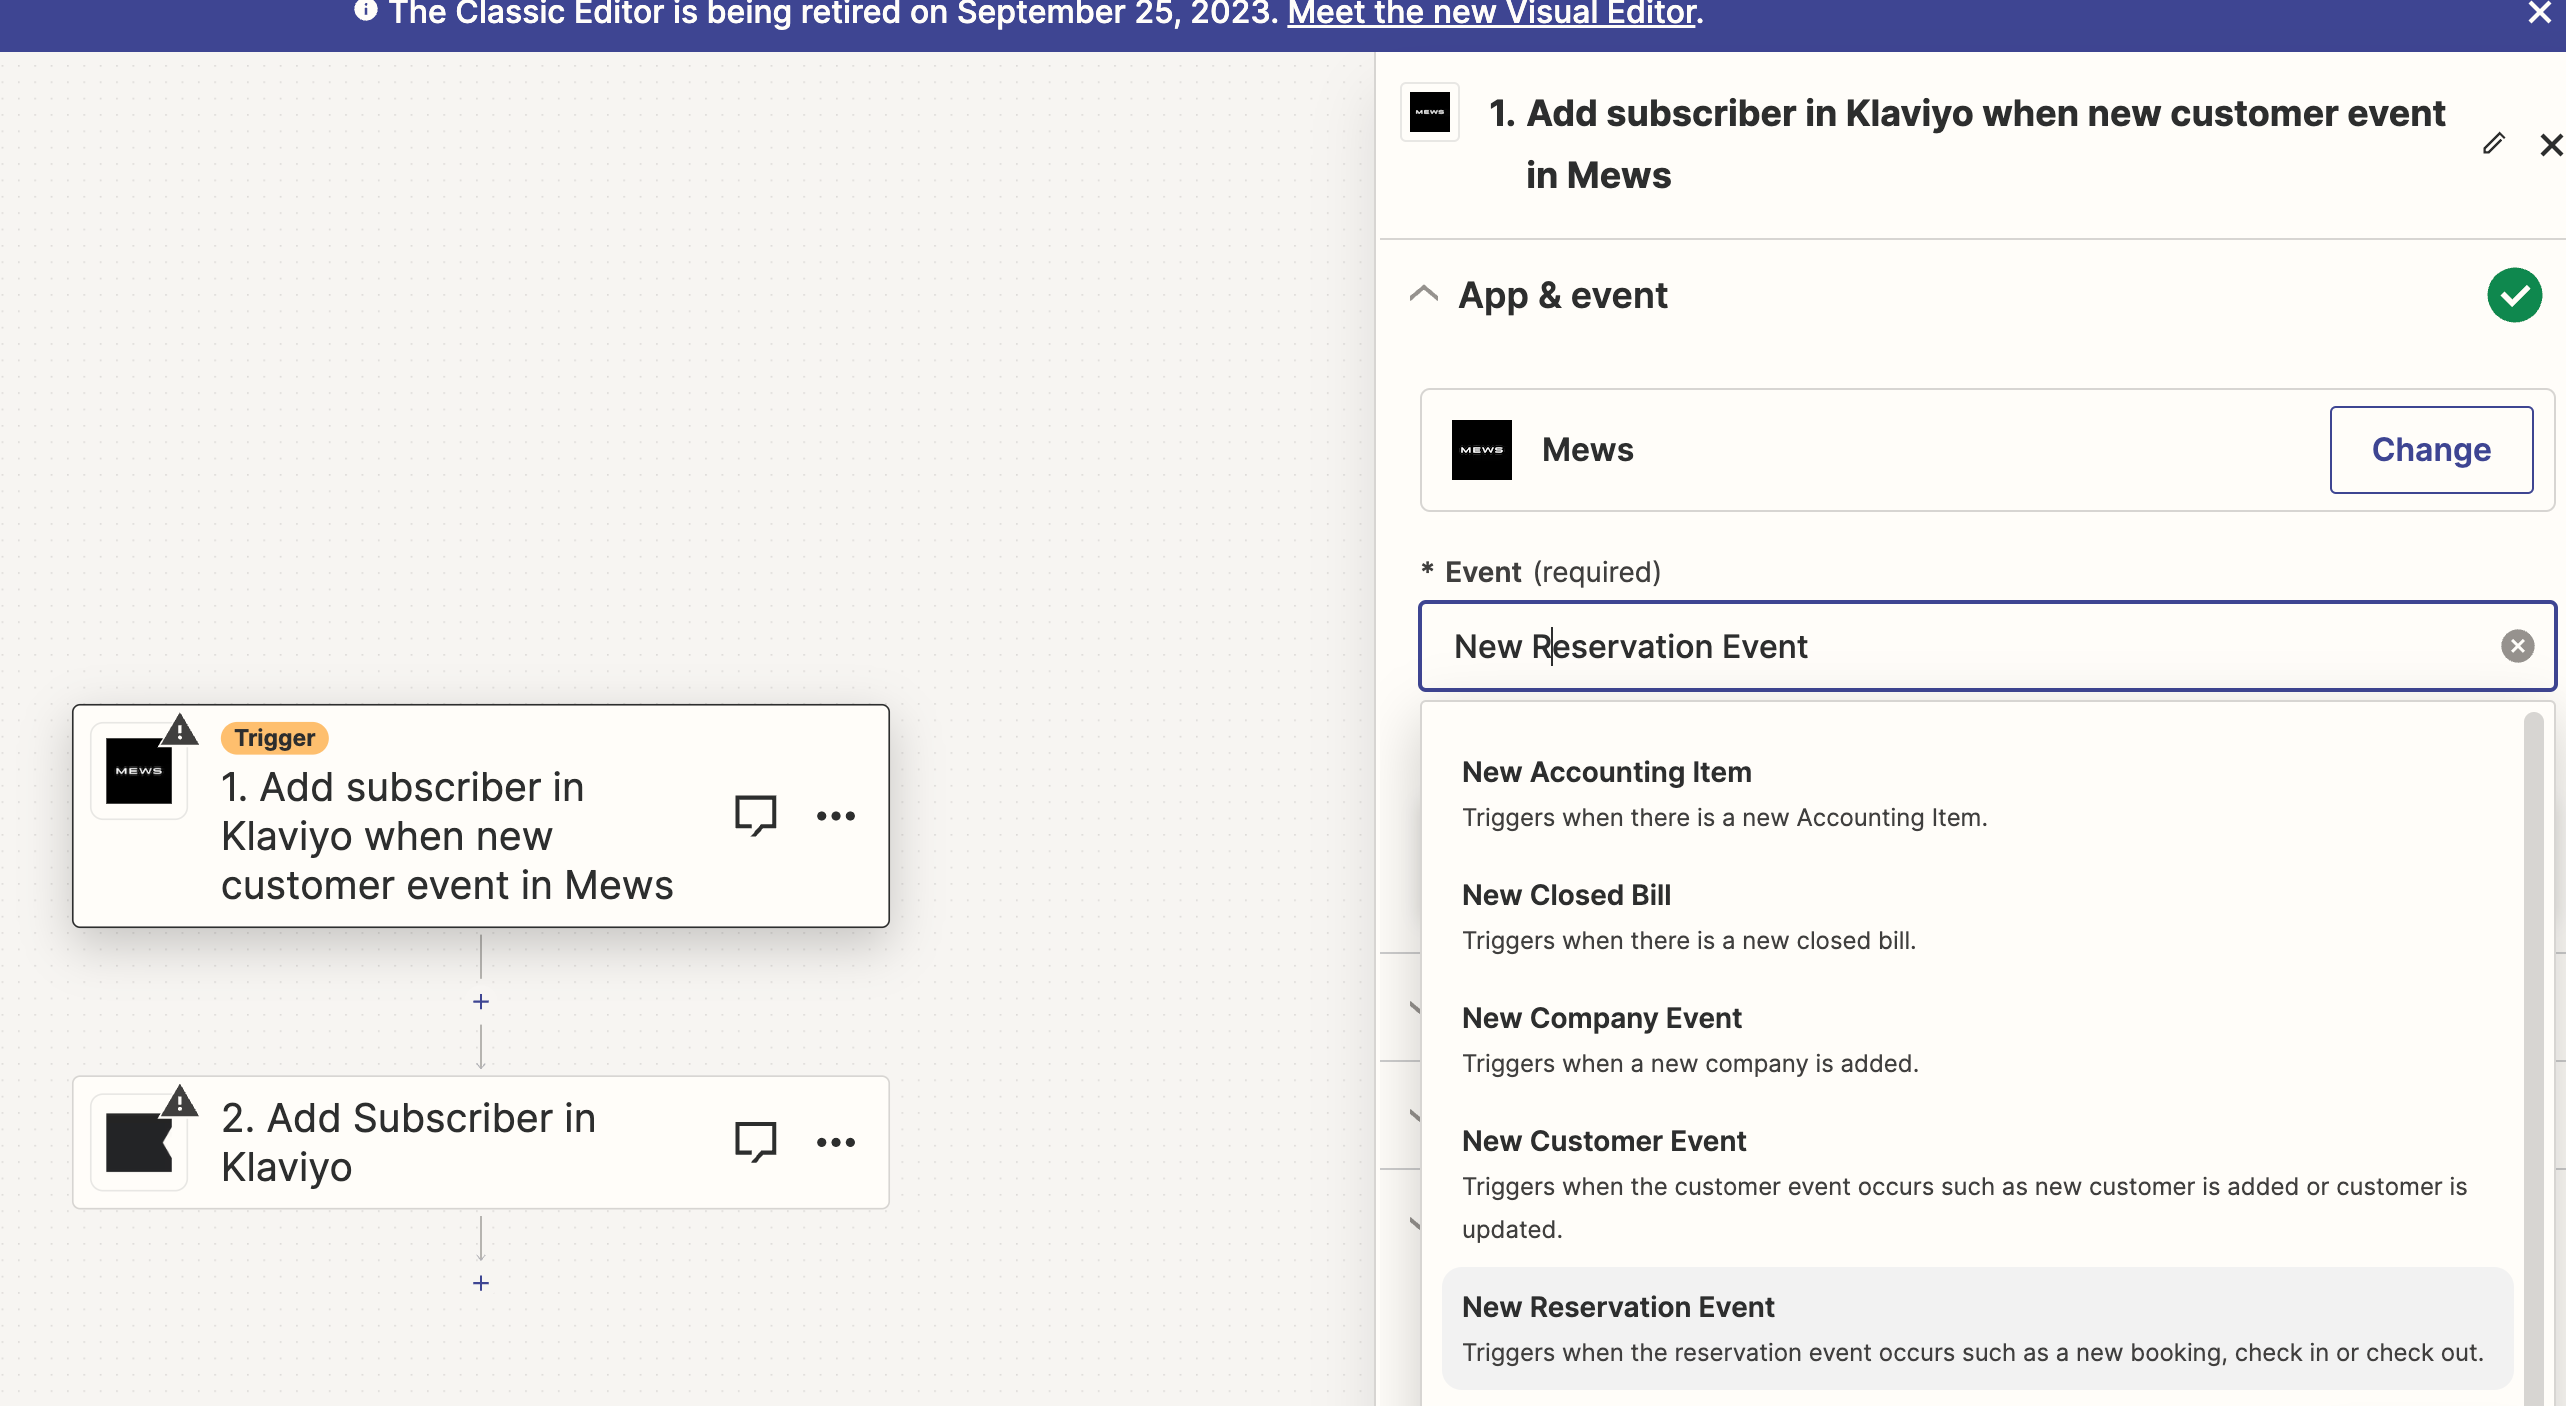Image resolution: width=2566 pixels, height=1406 pixels.
Task: Click the Change app button
Action: 2431,450
